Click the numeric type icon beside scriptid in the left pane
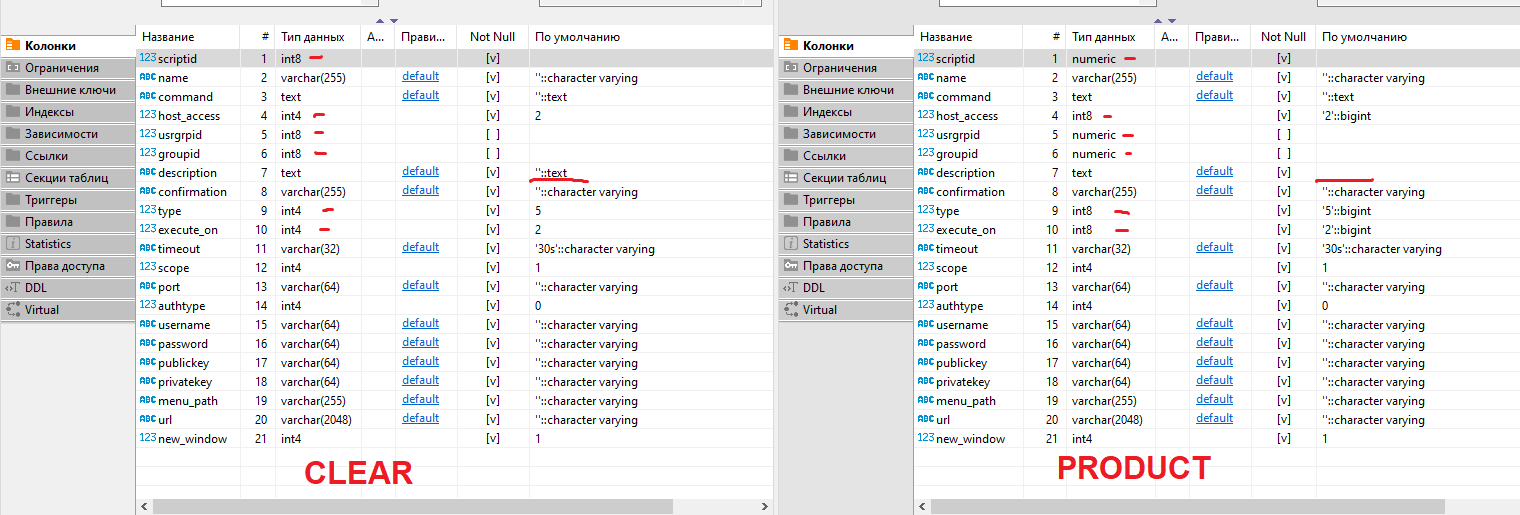 147,58
